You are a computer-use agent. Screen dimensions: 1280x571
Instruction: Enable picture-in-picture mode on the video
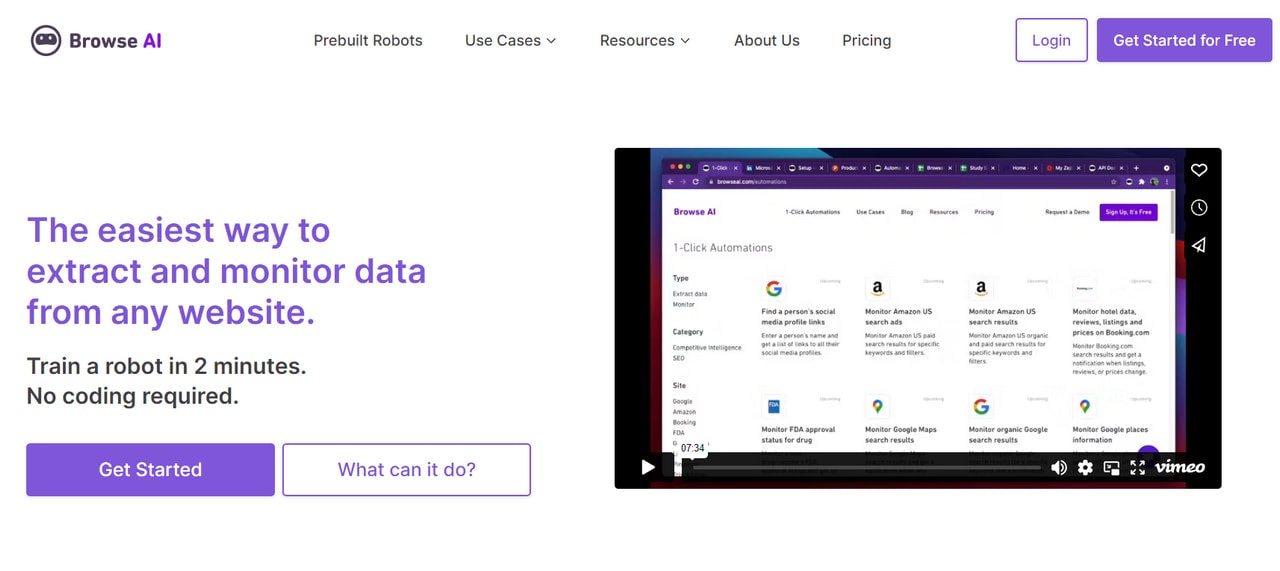coord(1111,467)
